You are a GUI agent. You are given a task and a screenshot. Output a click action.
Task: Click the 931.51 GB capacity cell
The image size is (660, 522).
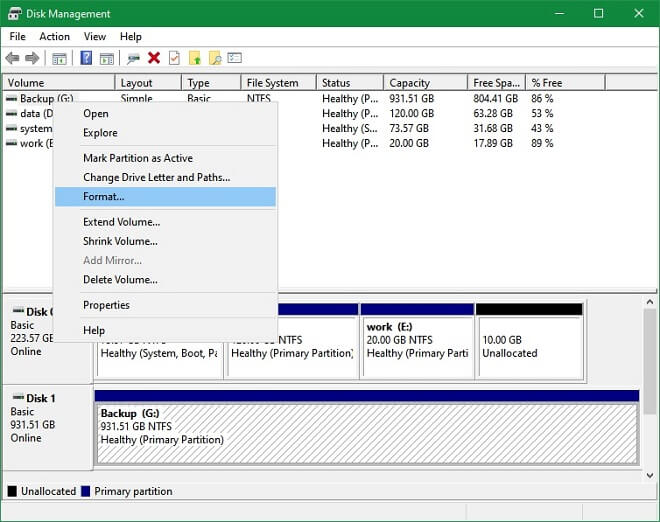(x=411, y=99)
